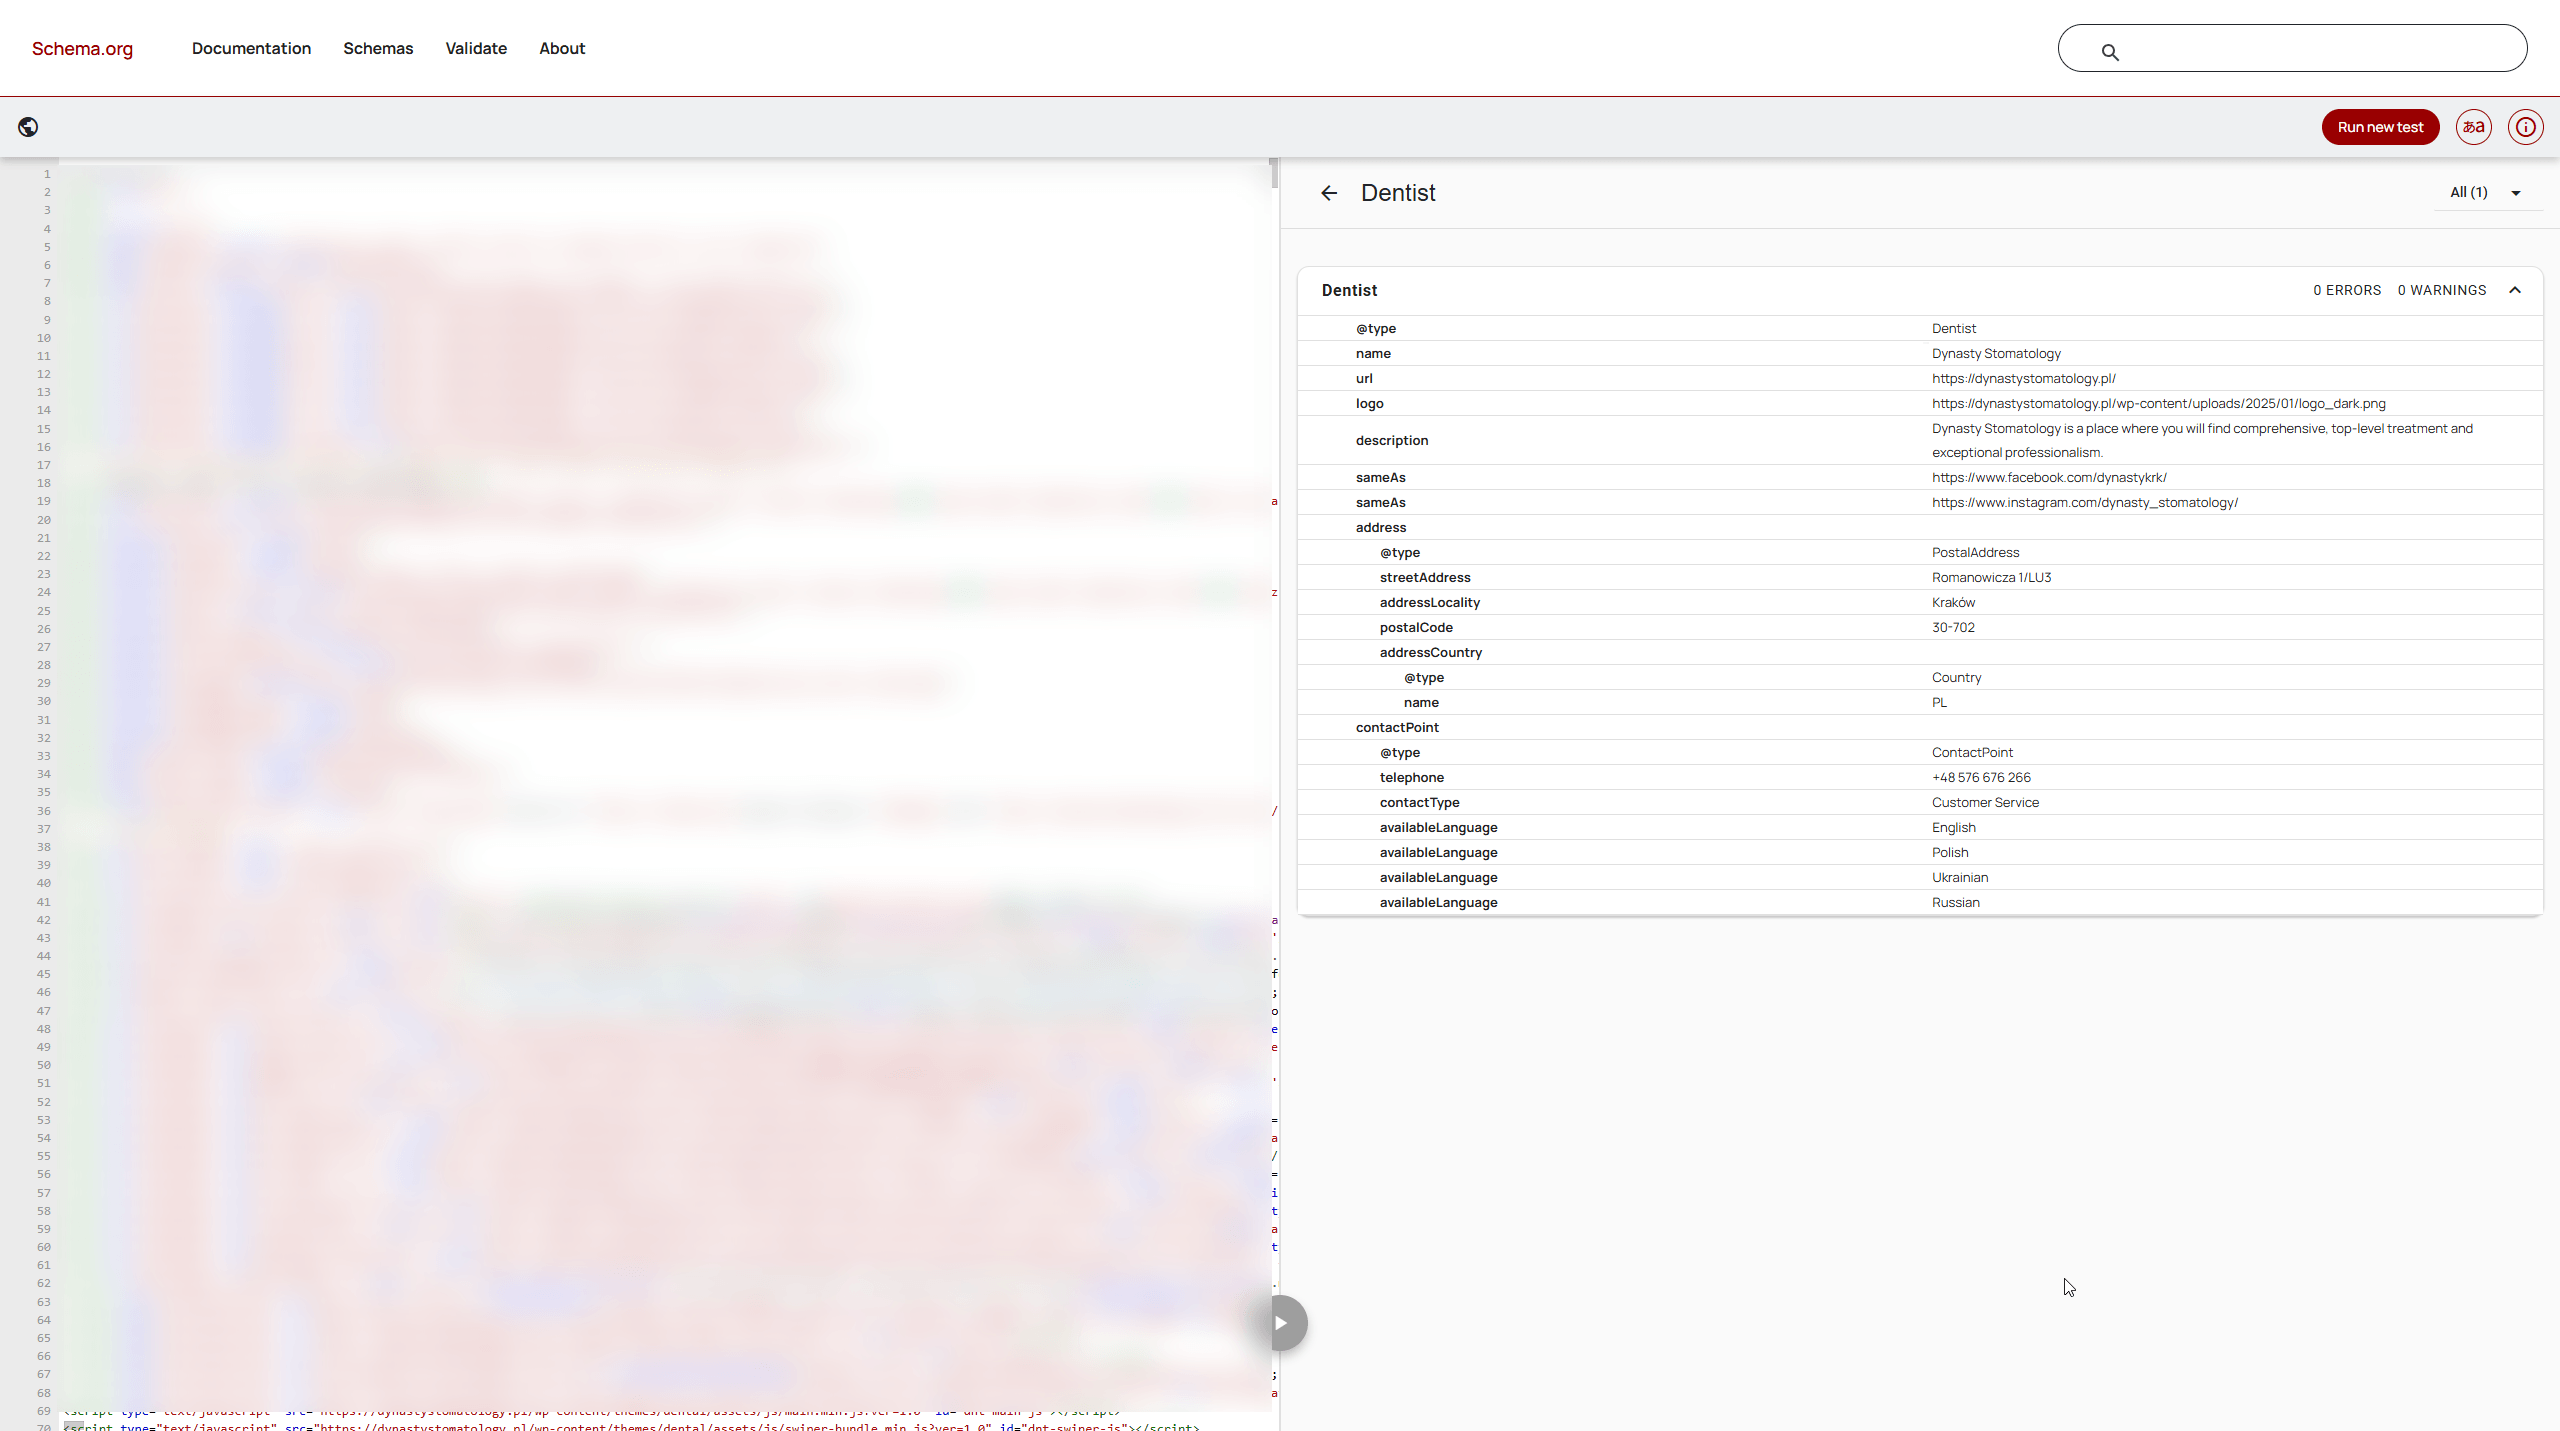Click the globe icon in the toolbar
This screenshot has height=1431, width=2560.
tap(28, 127)
